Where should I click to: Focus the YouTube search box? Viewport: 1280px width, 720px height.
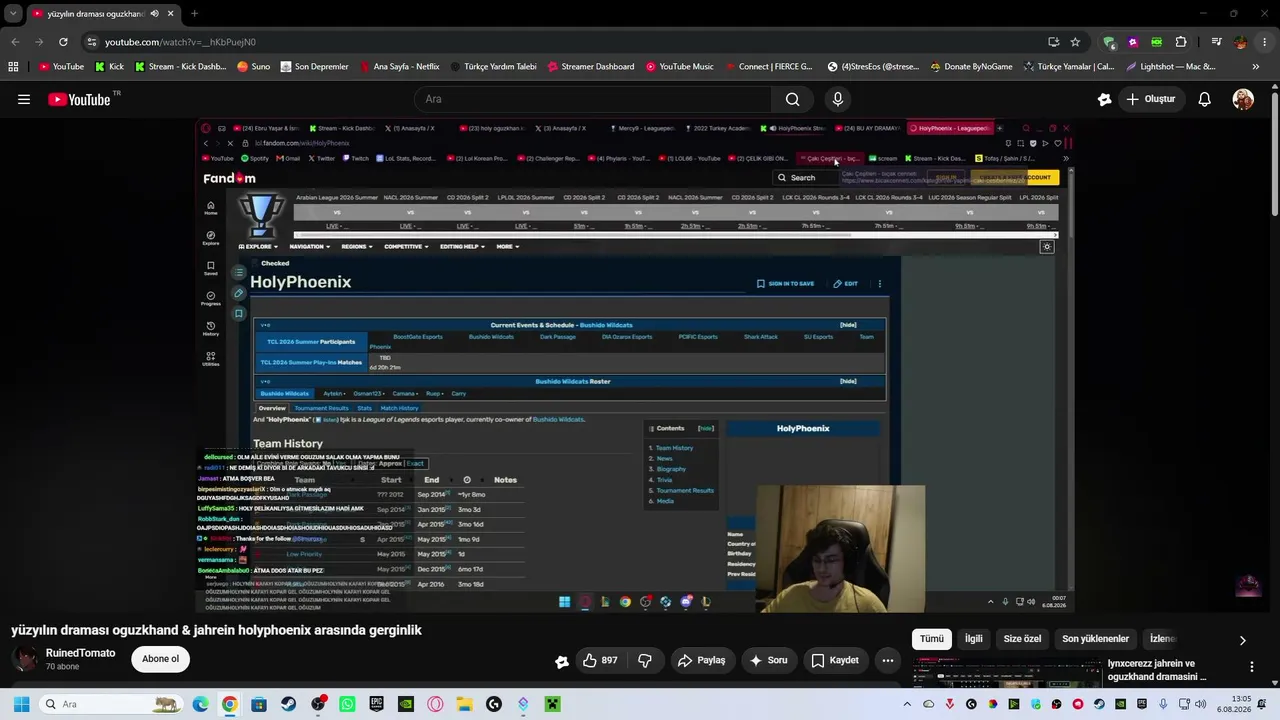593,99
